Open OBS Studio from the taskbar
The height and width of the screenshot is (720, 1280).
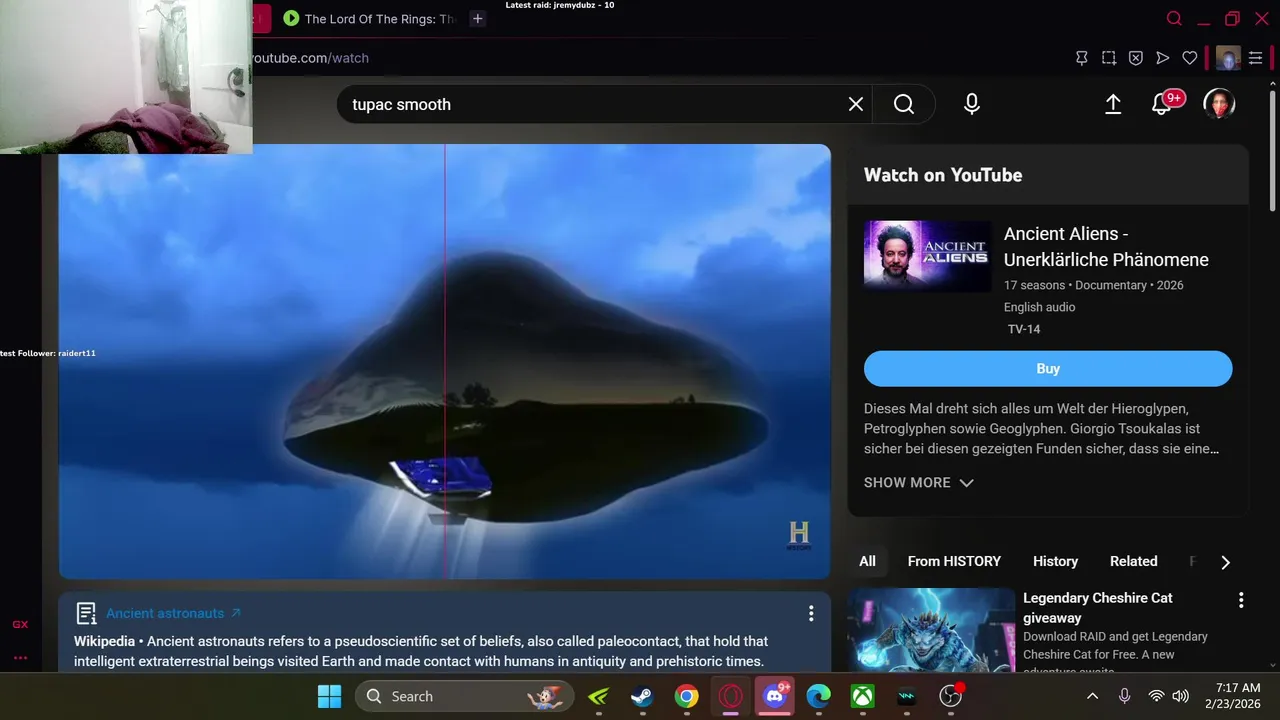coord(950,696)
